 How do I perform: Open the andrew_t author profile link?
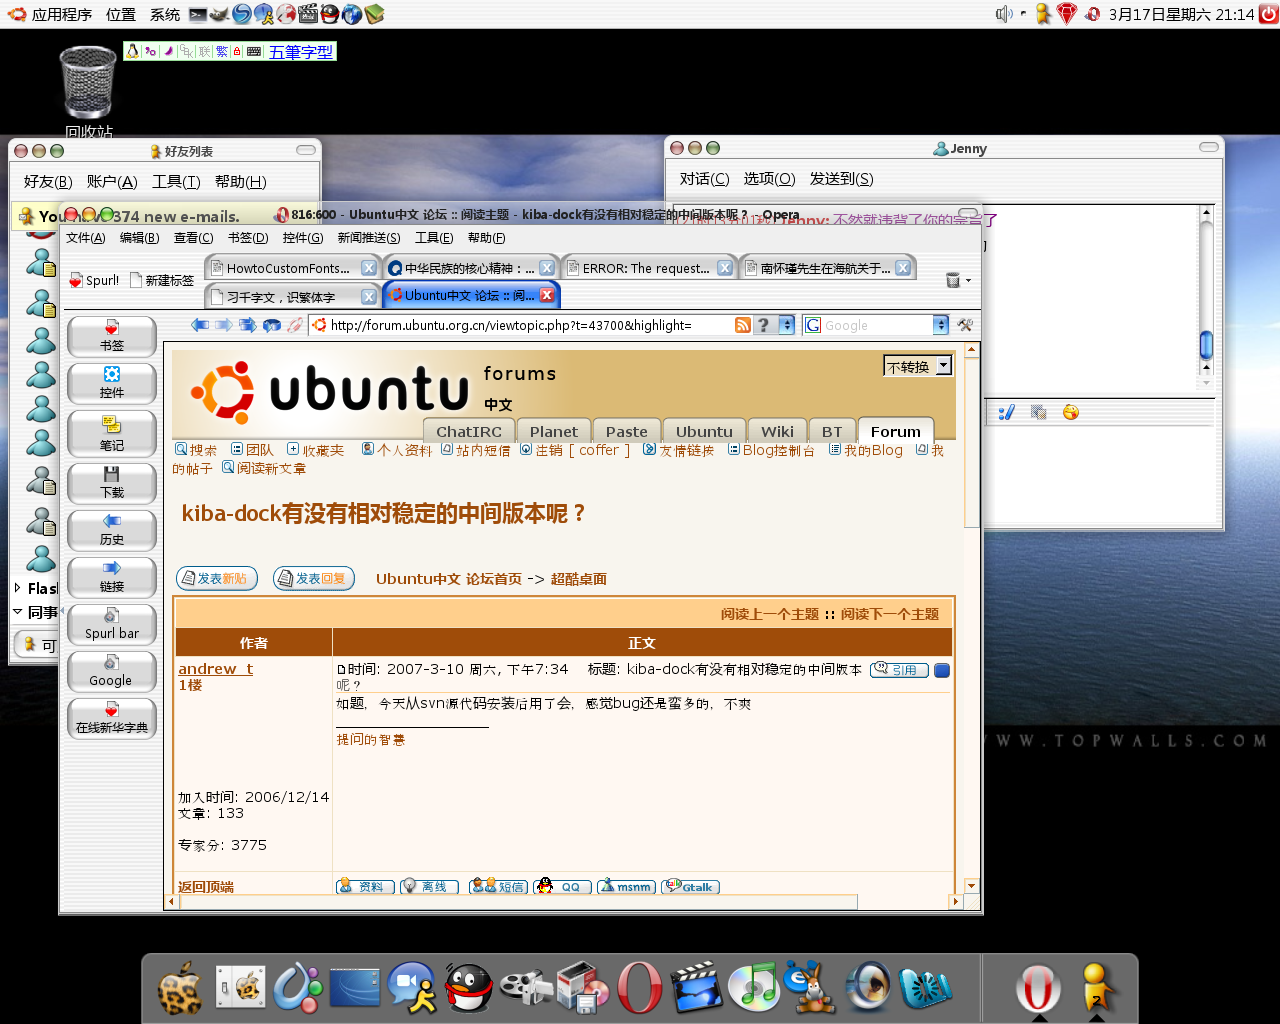tap(215, 669)
